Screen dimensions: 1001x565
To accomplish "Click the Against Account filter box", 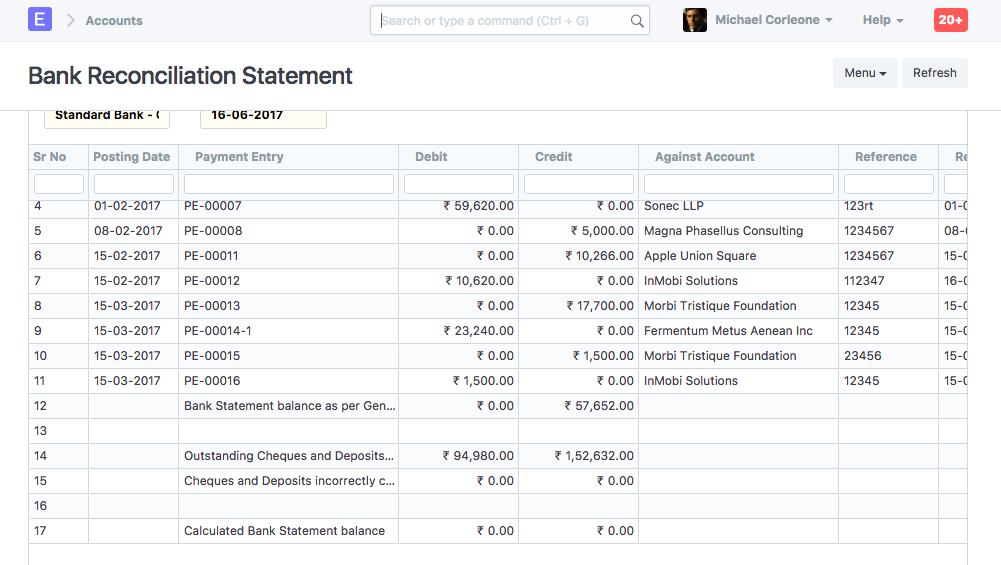I will pyautogui.click(x=738, y=184).
